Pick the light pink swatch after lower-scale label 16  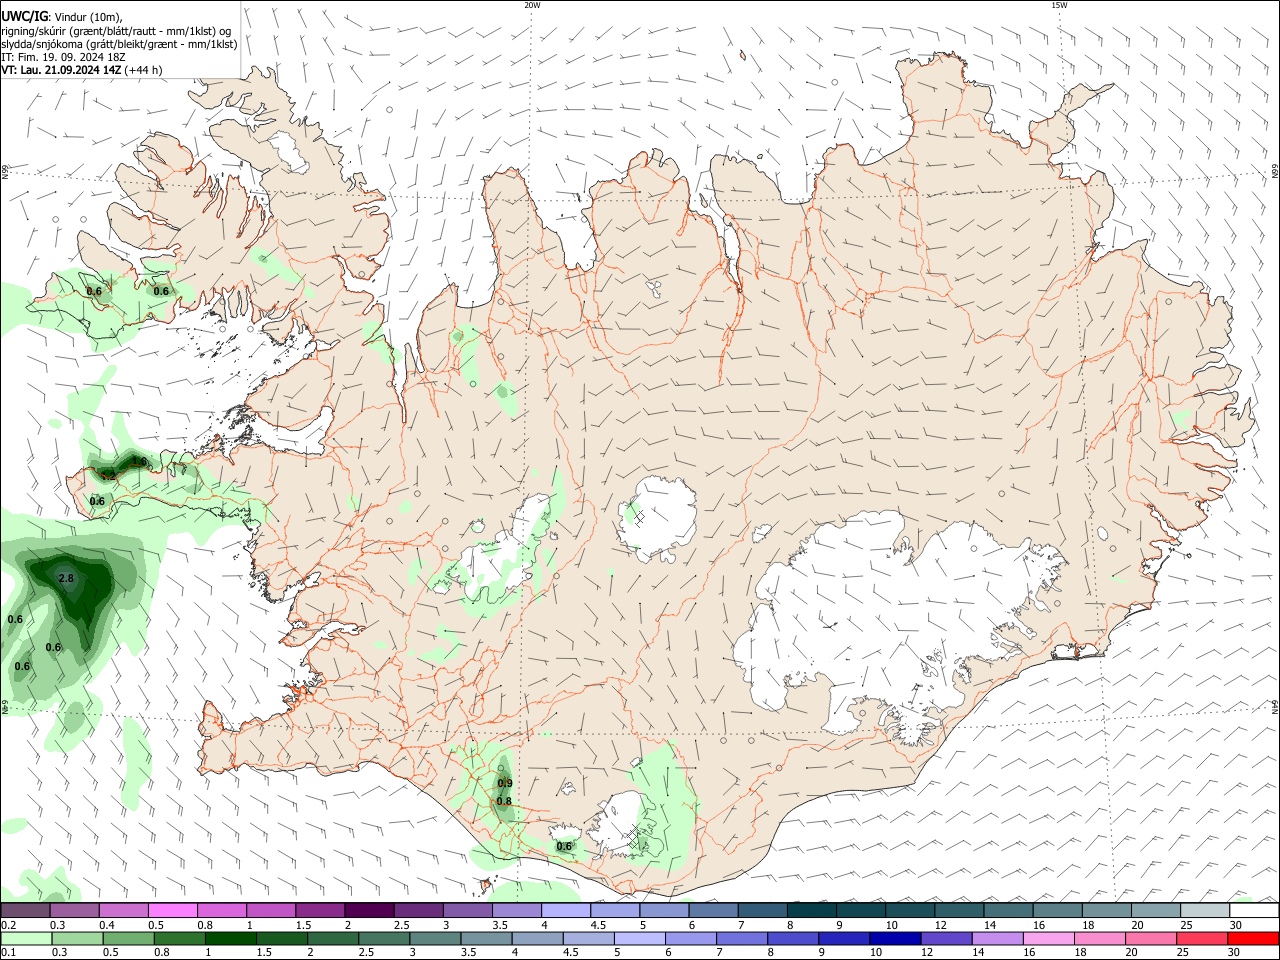click(x=1048, y=938)
